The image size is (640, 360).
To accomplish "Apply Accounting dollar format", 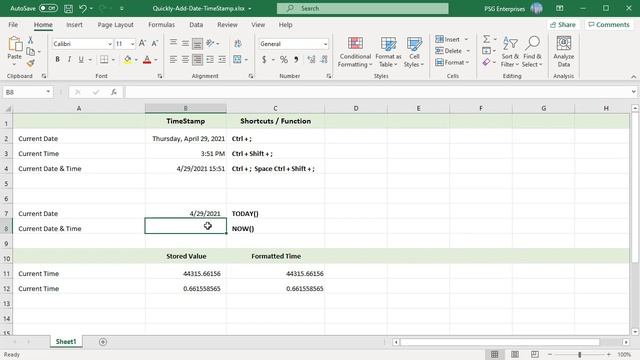I will point(264,60).
